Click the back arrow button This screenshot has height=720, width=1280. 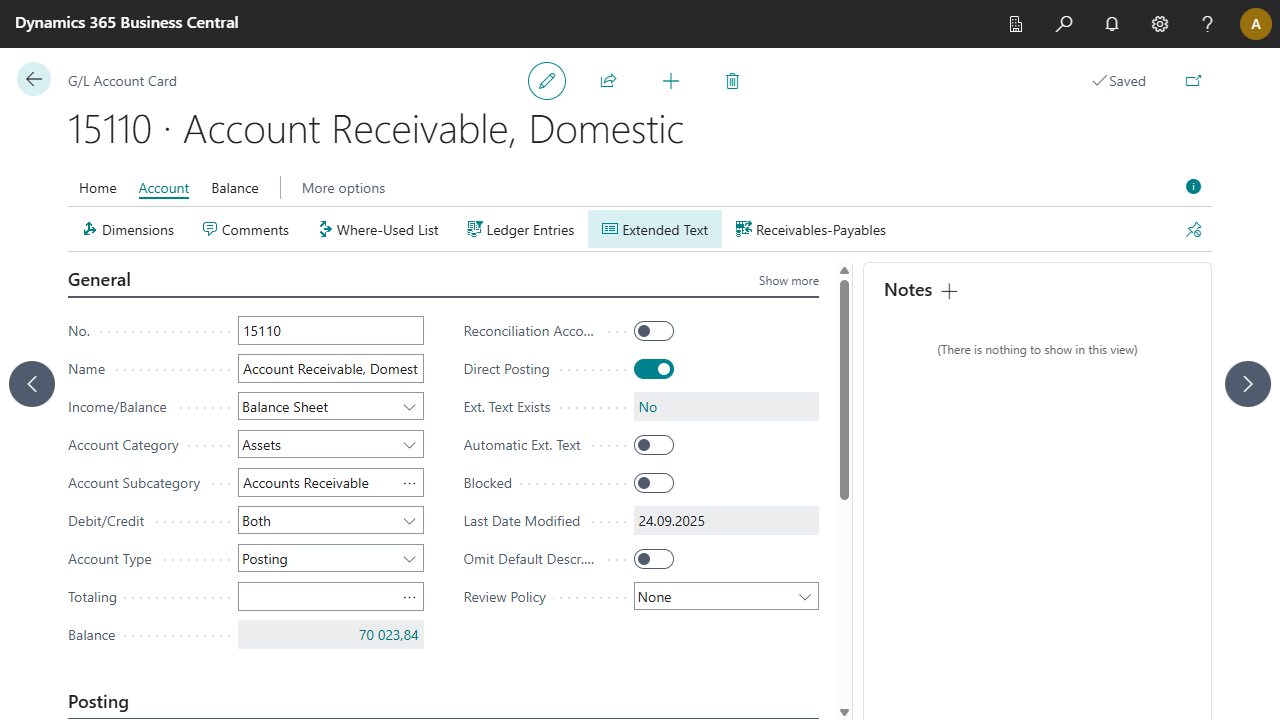pyautogui.click(x=34, y=80)
